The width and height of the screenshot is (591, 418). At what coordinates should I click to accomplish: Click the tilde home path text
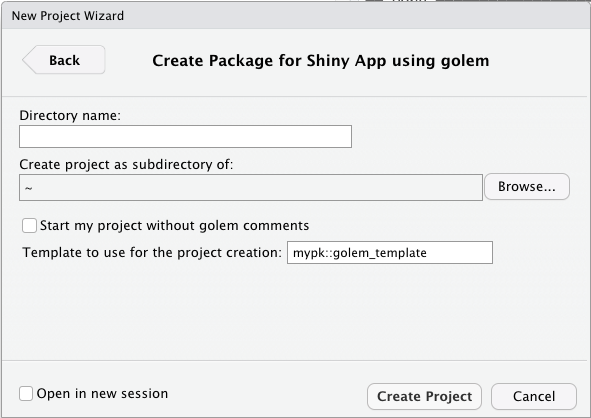click(x=29, y=188)
